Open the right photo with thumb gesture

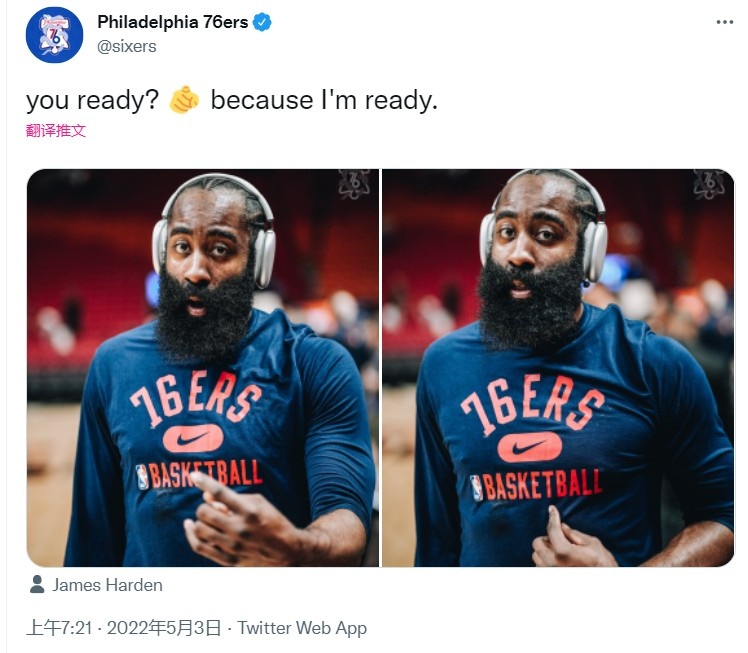pyautogui.click(x=558, y=368)
